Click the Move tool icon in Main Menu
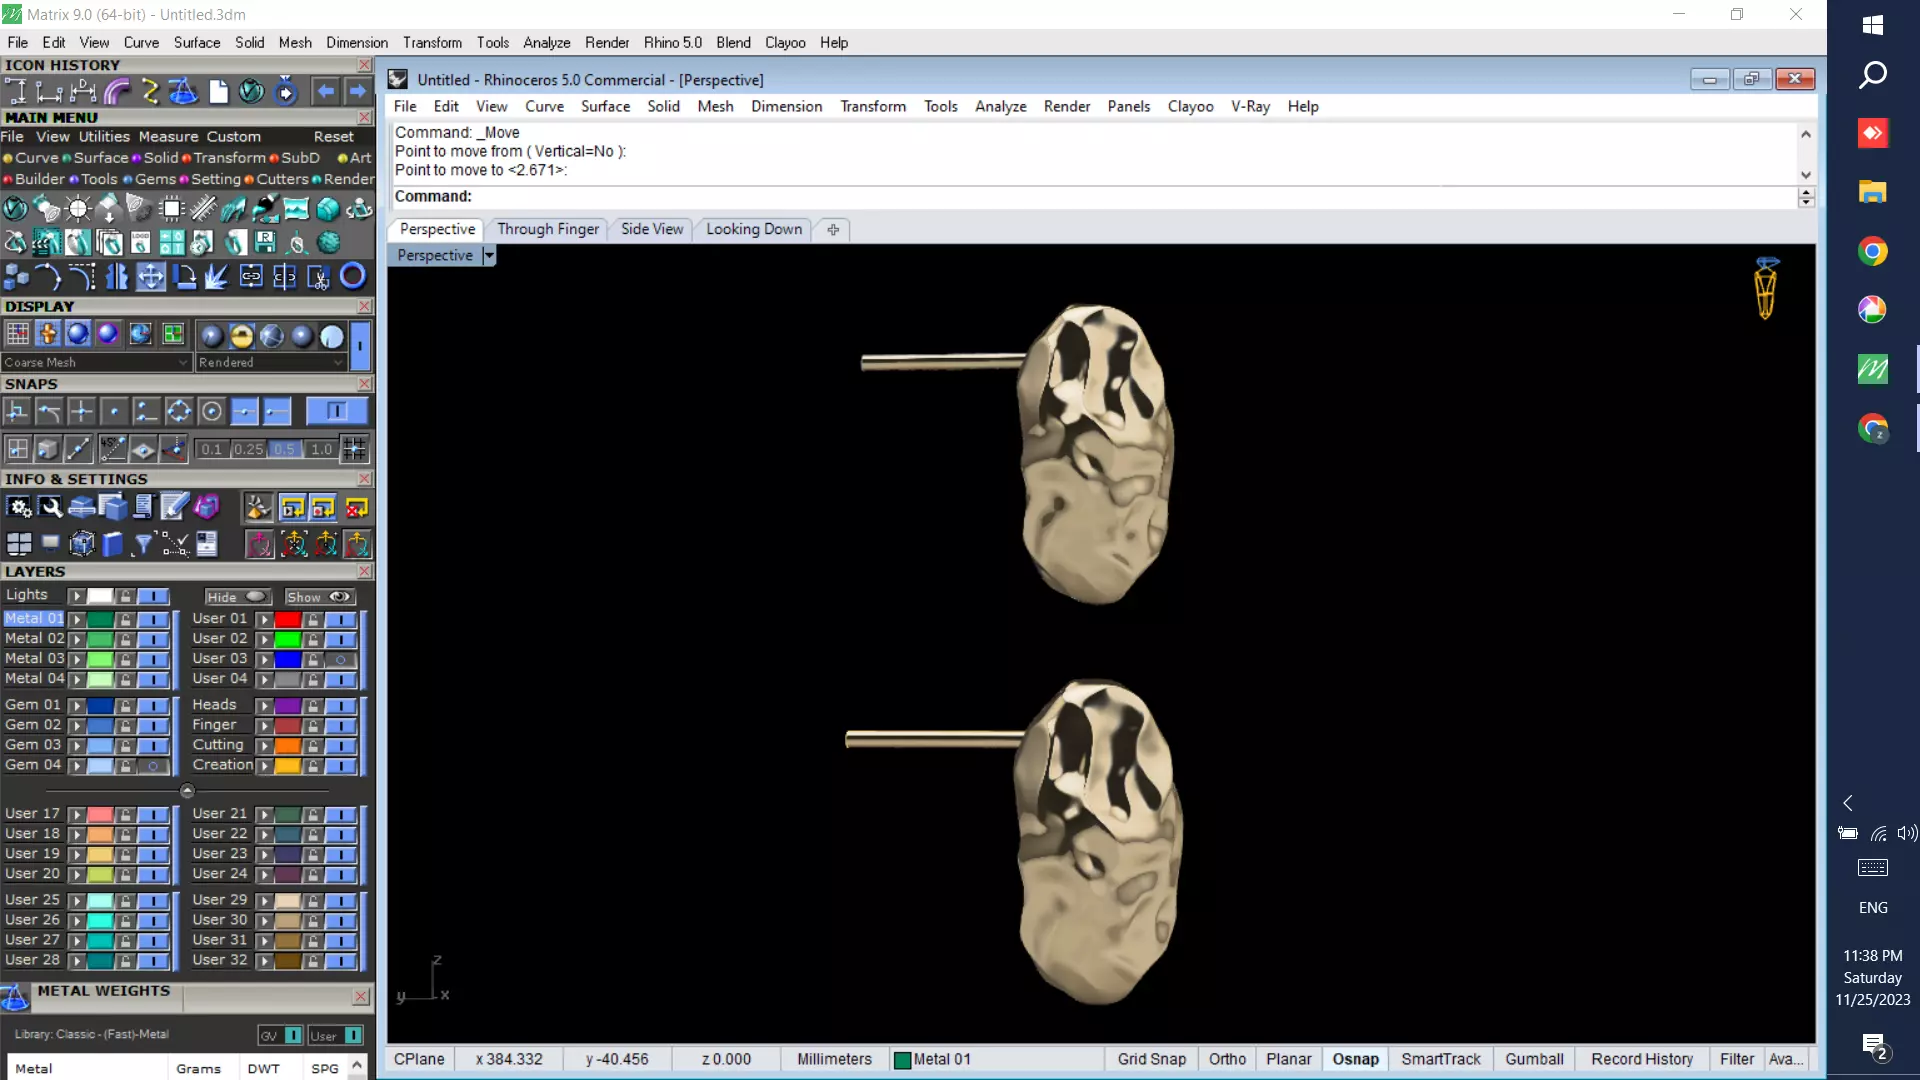Image resolution: width=1920 pixels, height=1080 pixels. (x=150, y=277)
